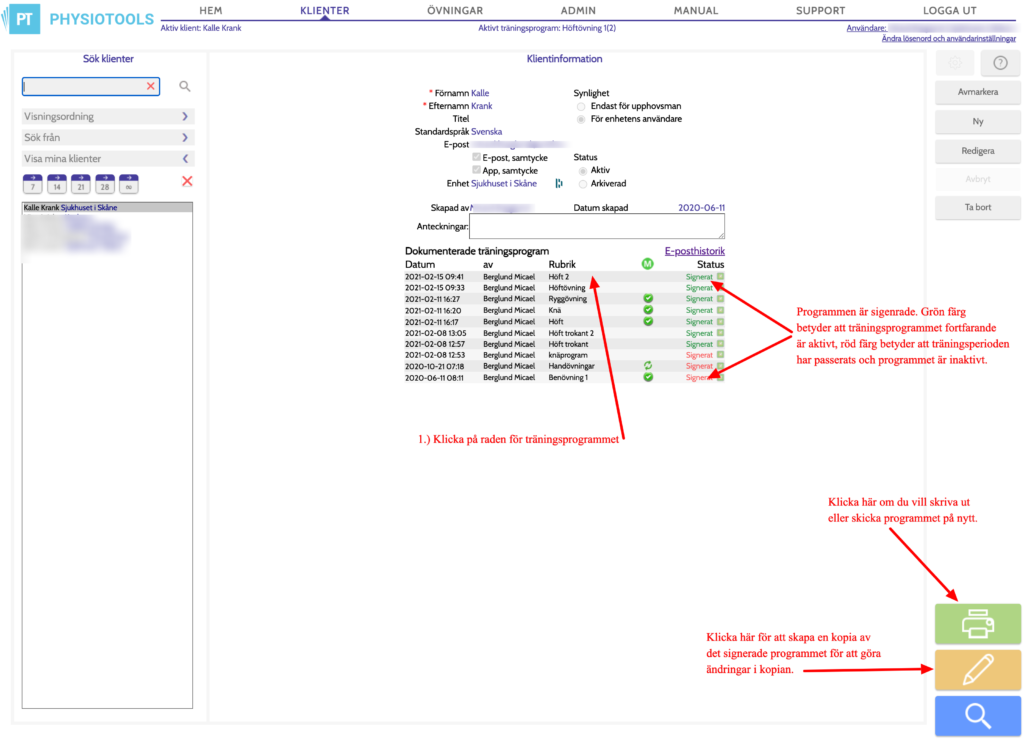Click the status square icon on Höft trokant row
This screenshot has width=1024, height=746.
[720, 344]
